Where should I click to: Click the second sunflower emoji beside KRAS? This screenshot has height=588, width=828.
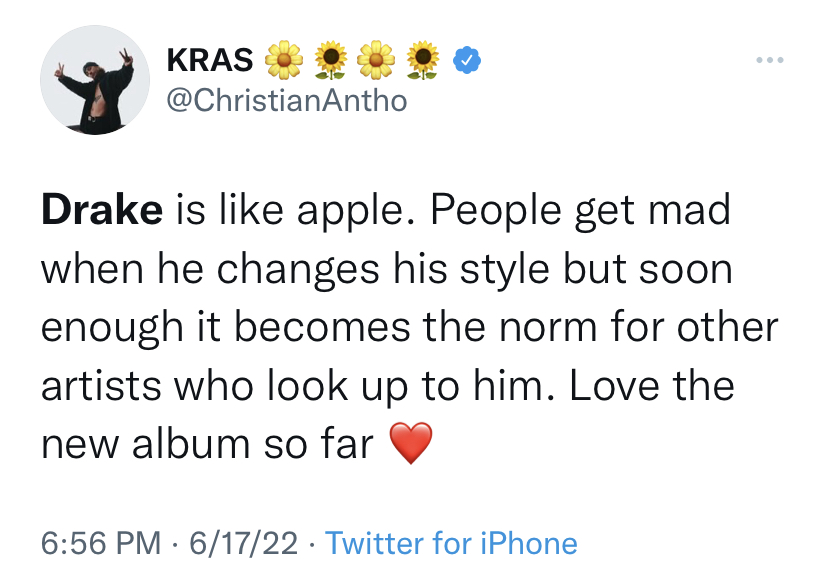(330, 59)
